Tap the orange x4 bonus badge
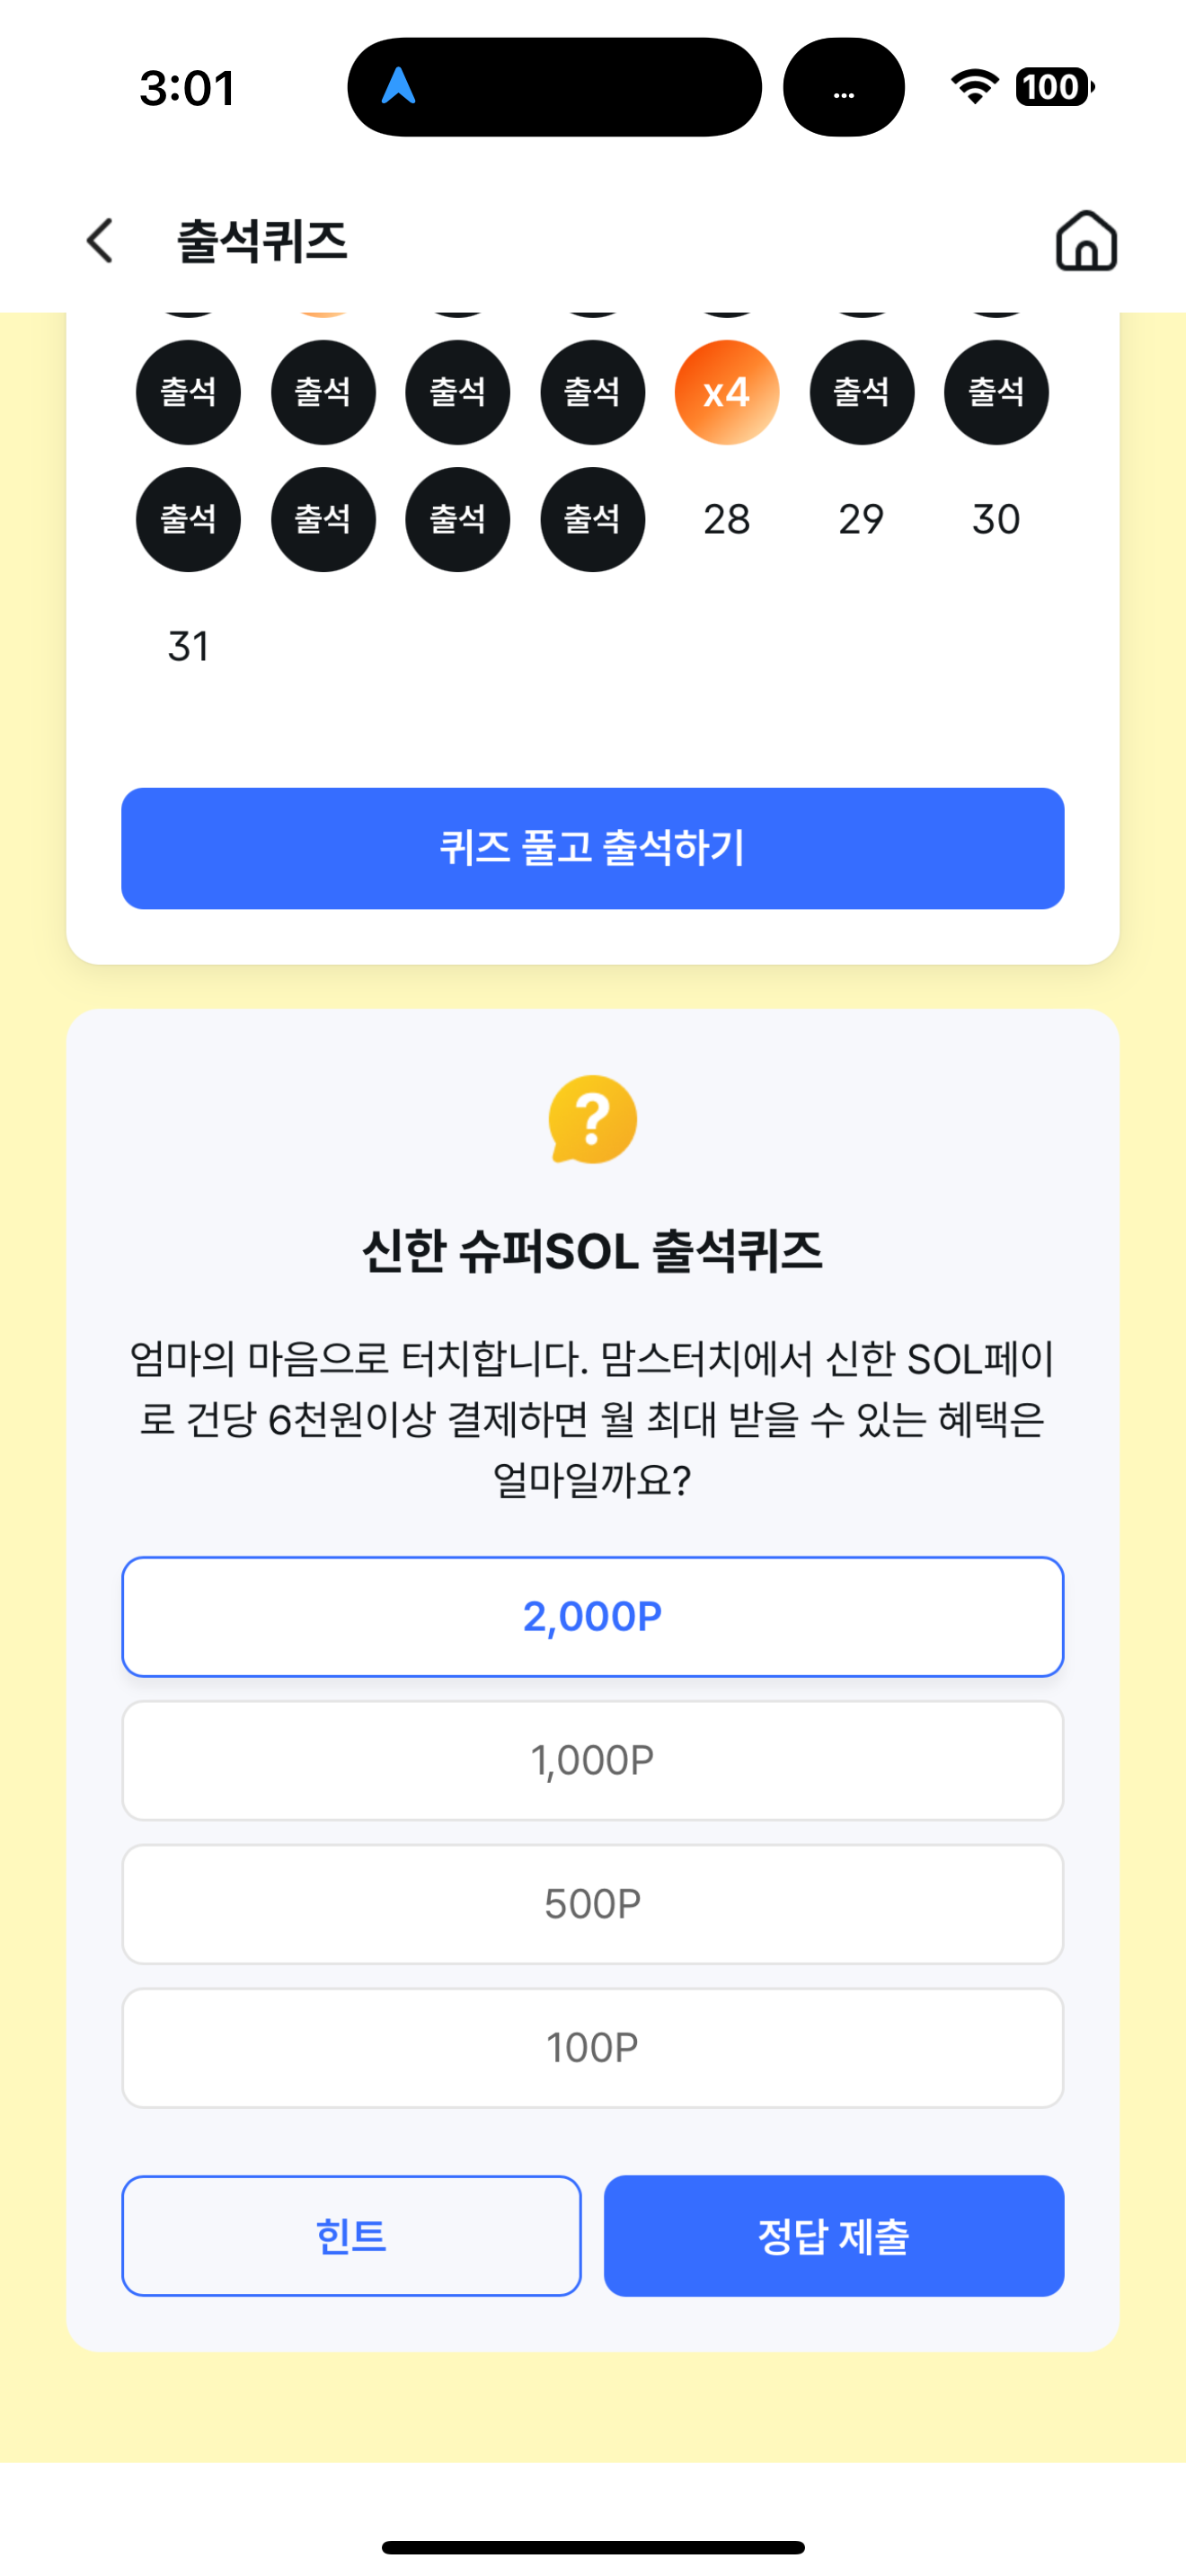This screenshot has width=1186, height=2576. [x=727, y=392]
